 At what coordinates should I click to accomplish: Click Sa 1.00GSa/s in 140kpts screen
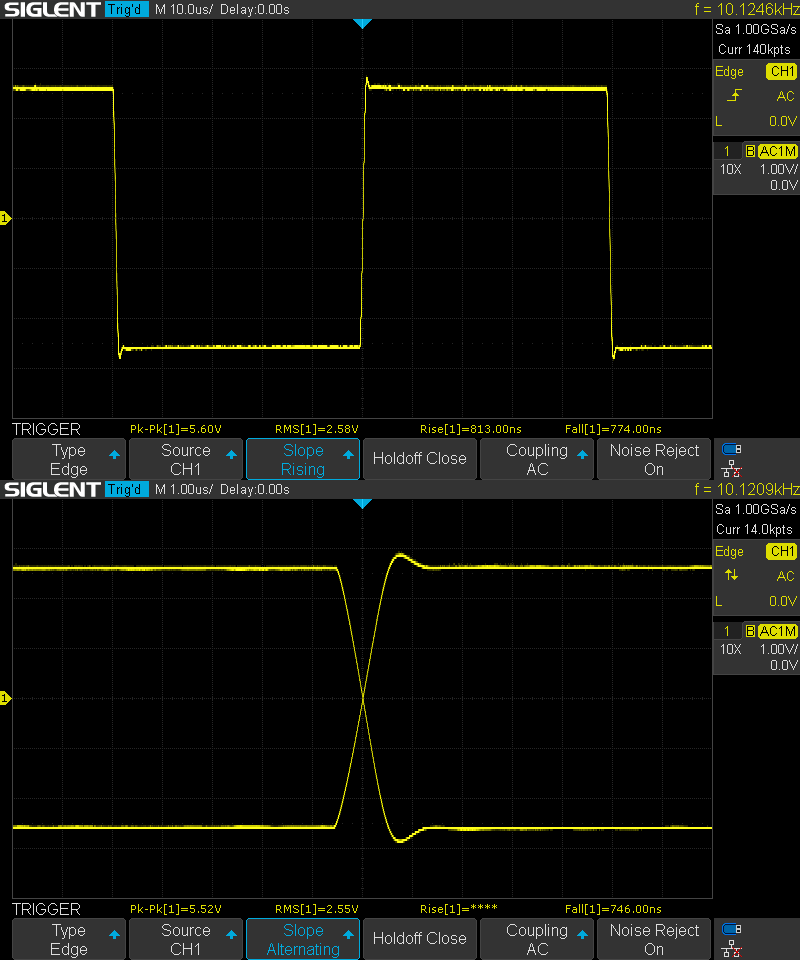tap(756, 29)
